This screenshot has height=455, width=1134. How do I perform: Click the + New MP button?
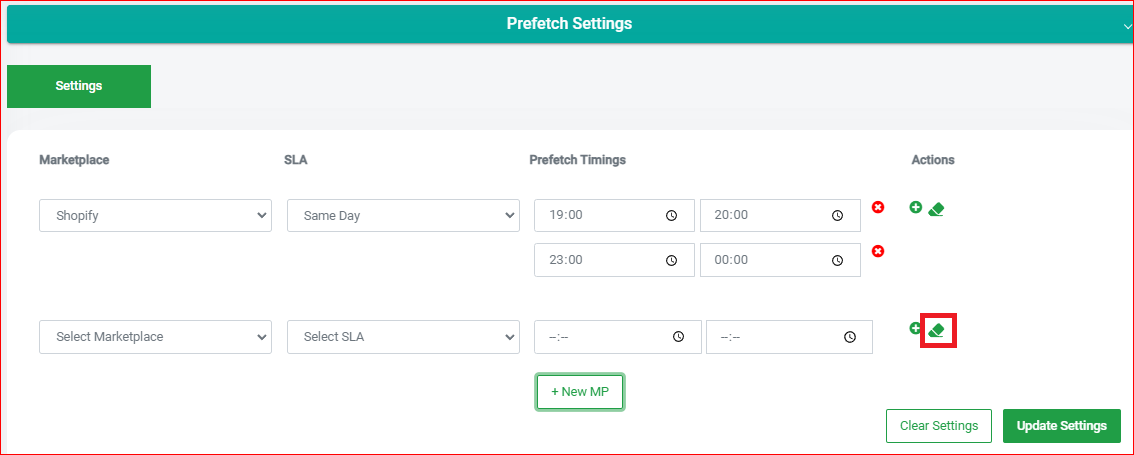(579, 392)
